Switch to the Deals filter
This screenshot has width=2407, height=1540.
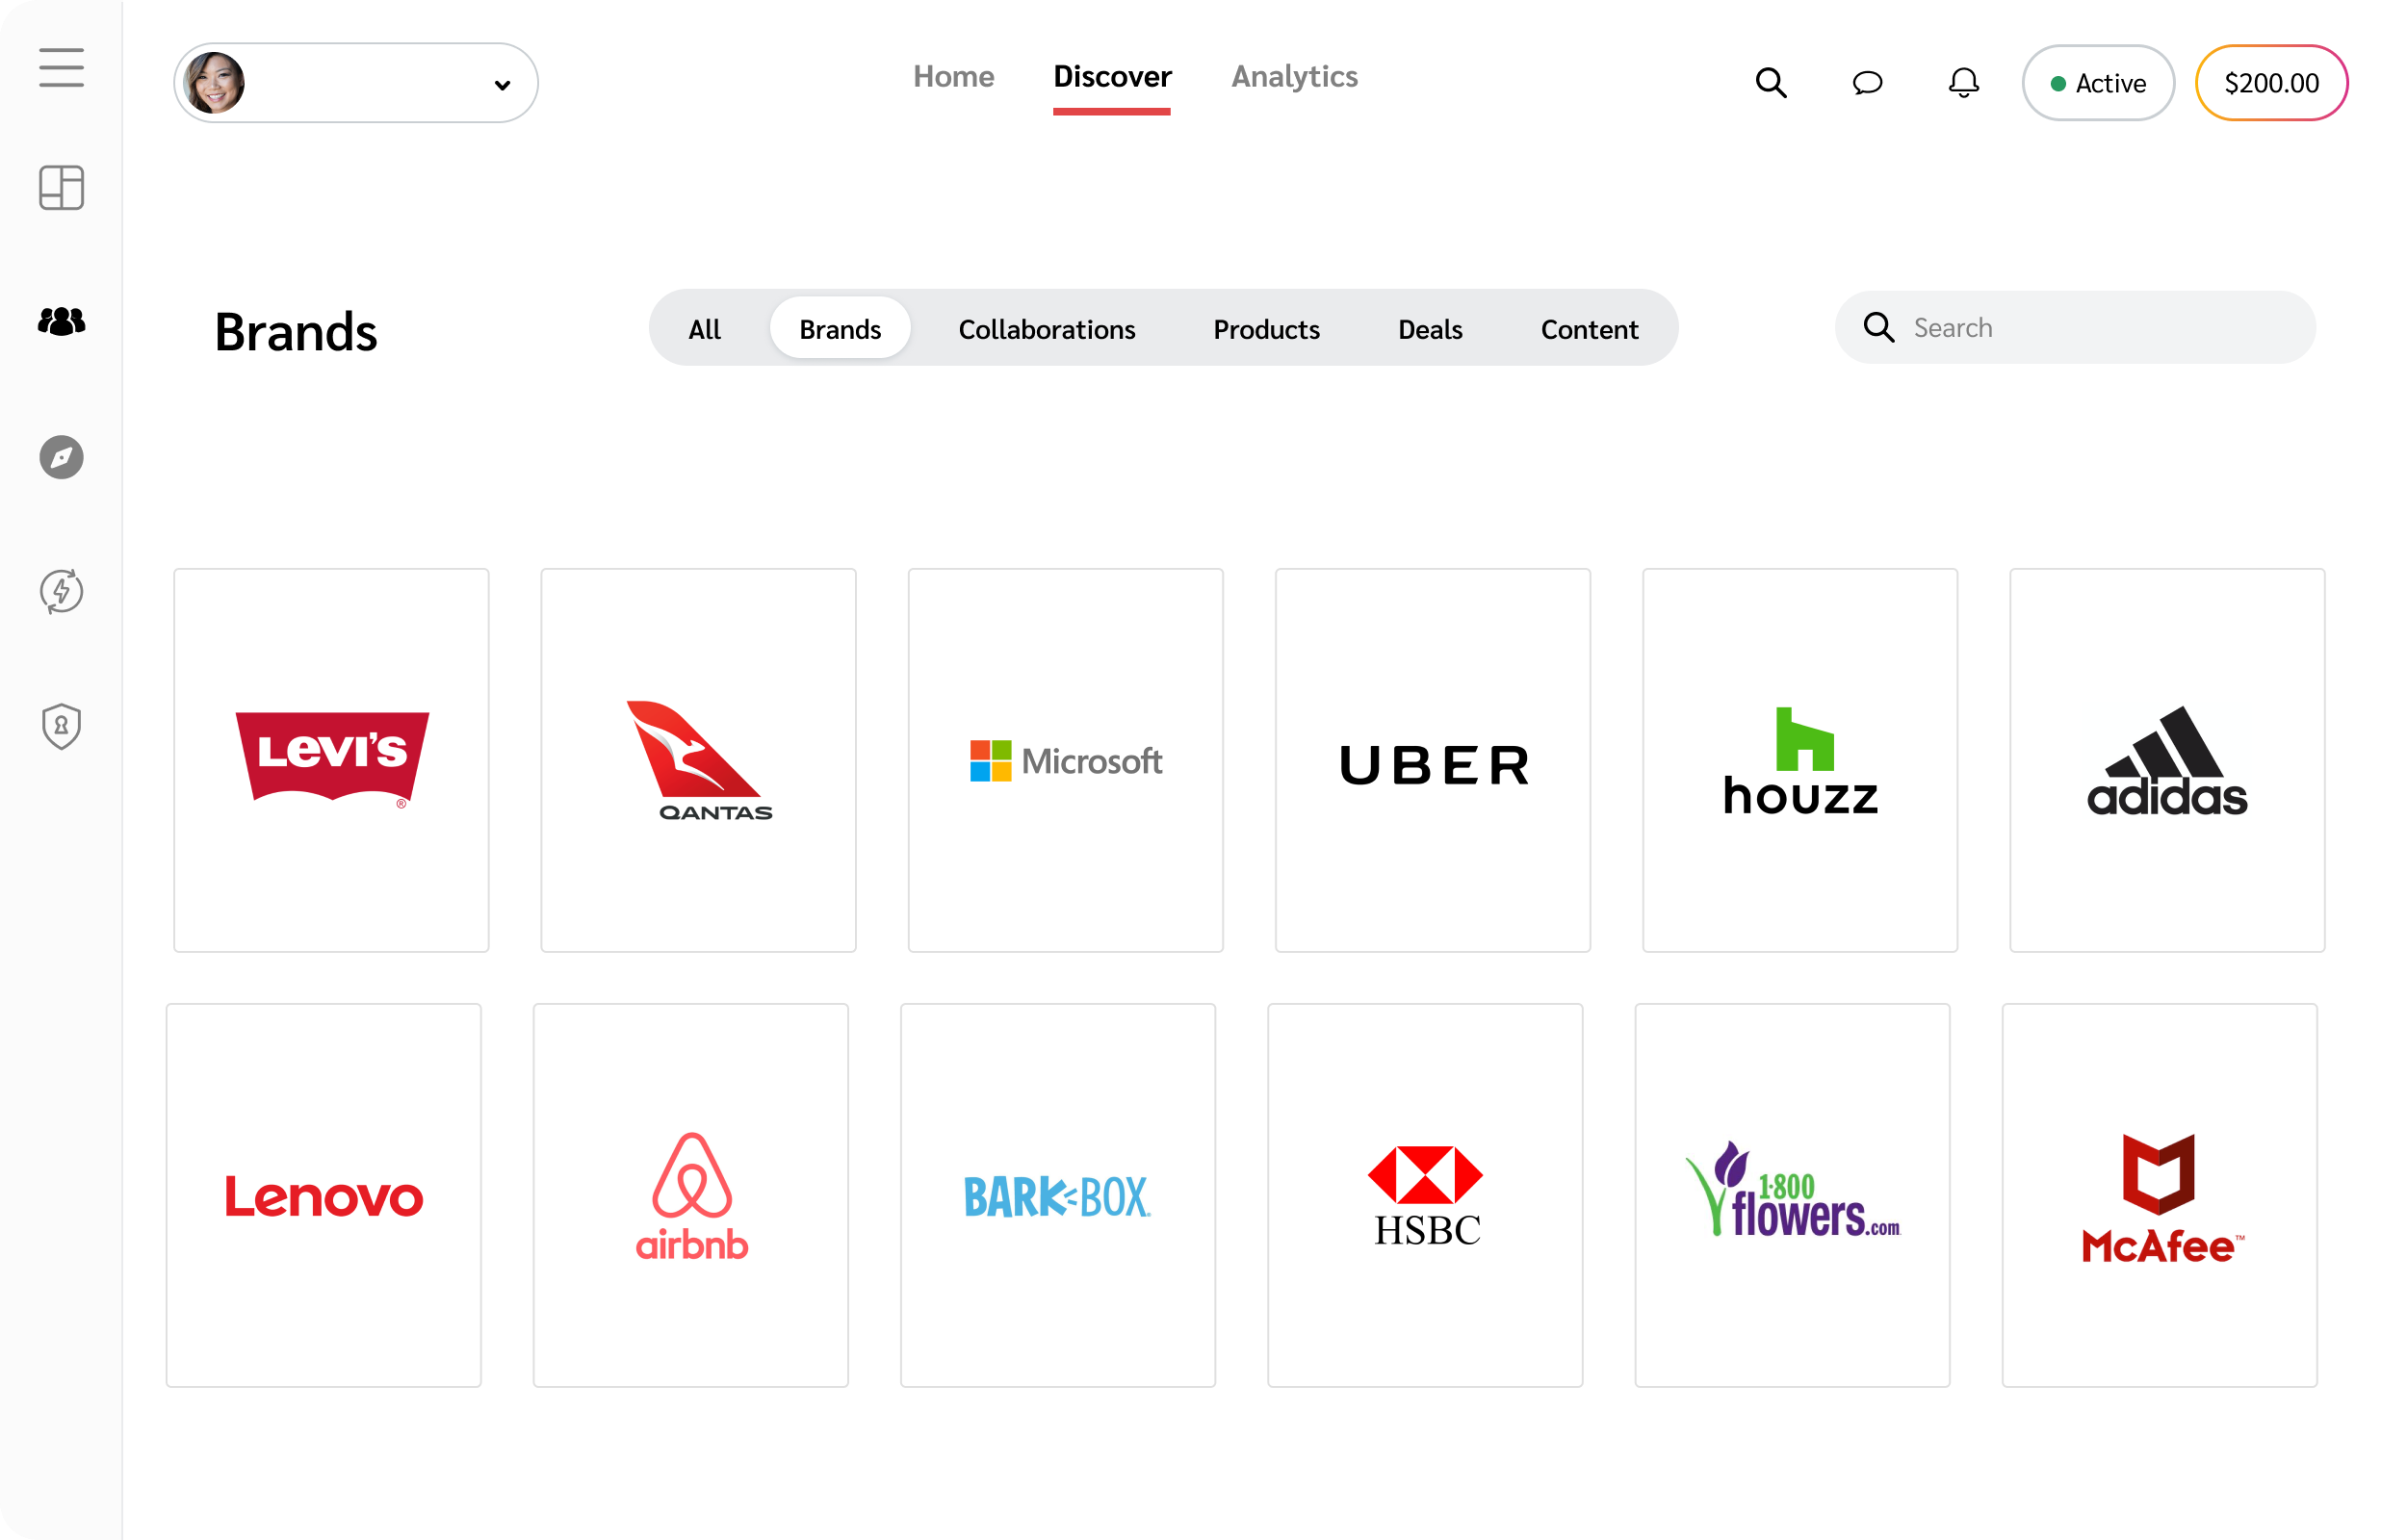pyautogui.click(x=1429, y=329)
